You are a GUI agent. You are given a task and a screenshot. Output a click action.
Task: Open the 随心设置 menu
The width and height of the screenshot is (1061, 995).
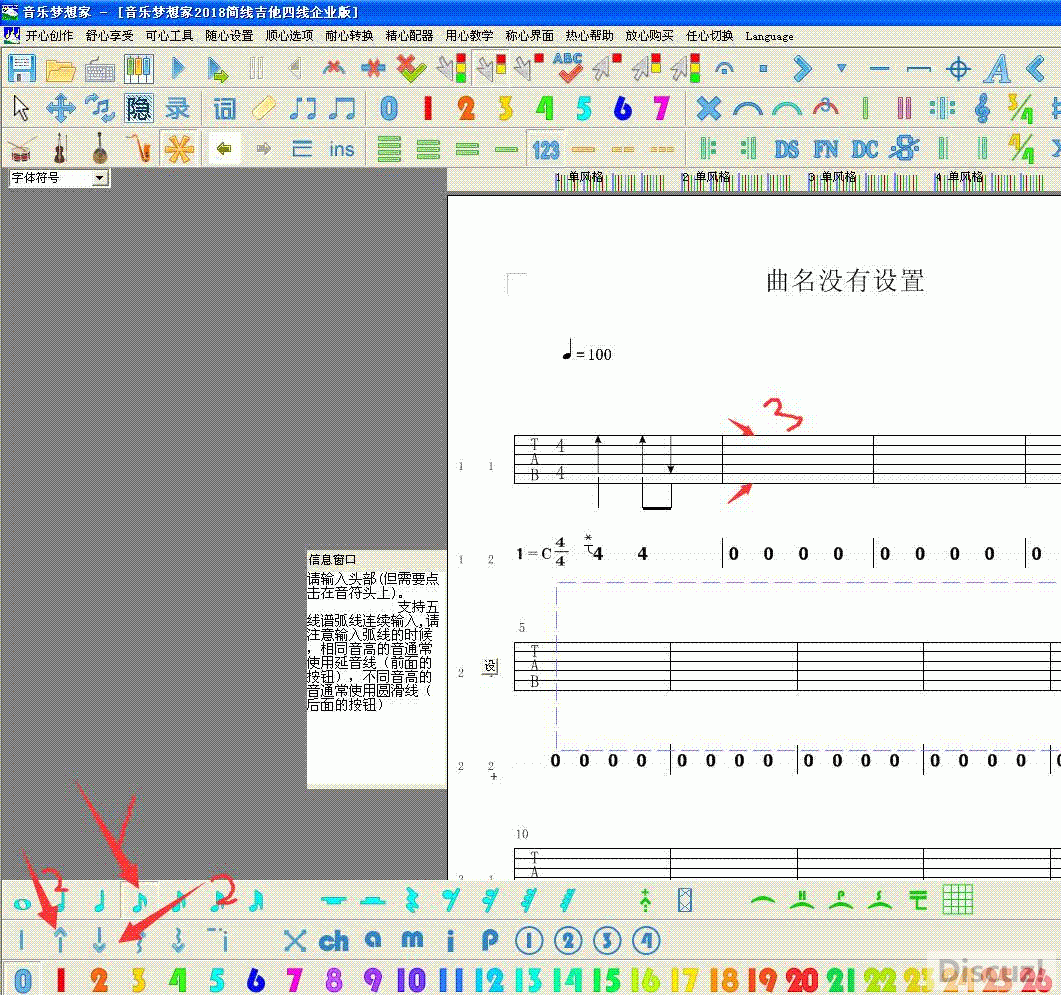click(x=229, y=36)
